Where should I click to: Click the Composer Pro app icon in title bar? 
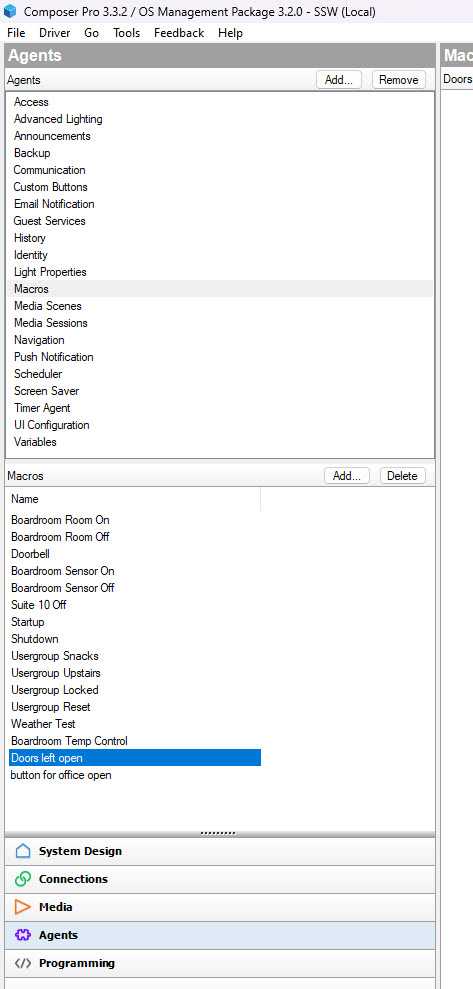click(10, 11)
